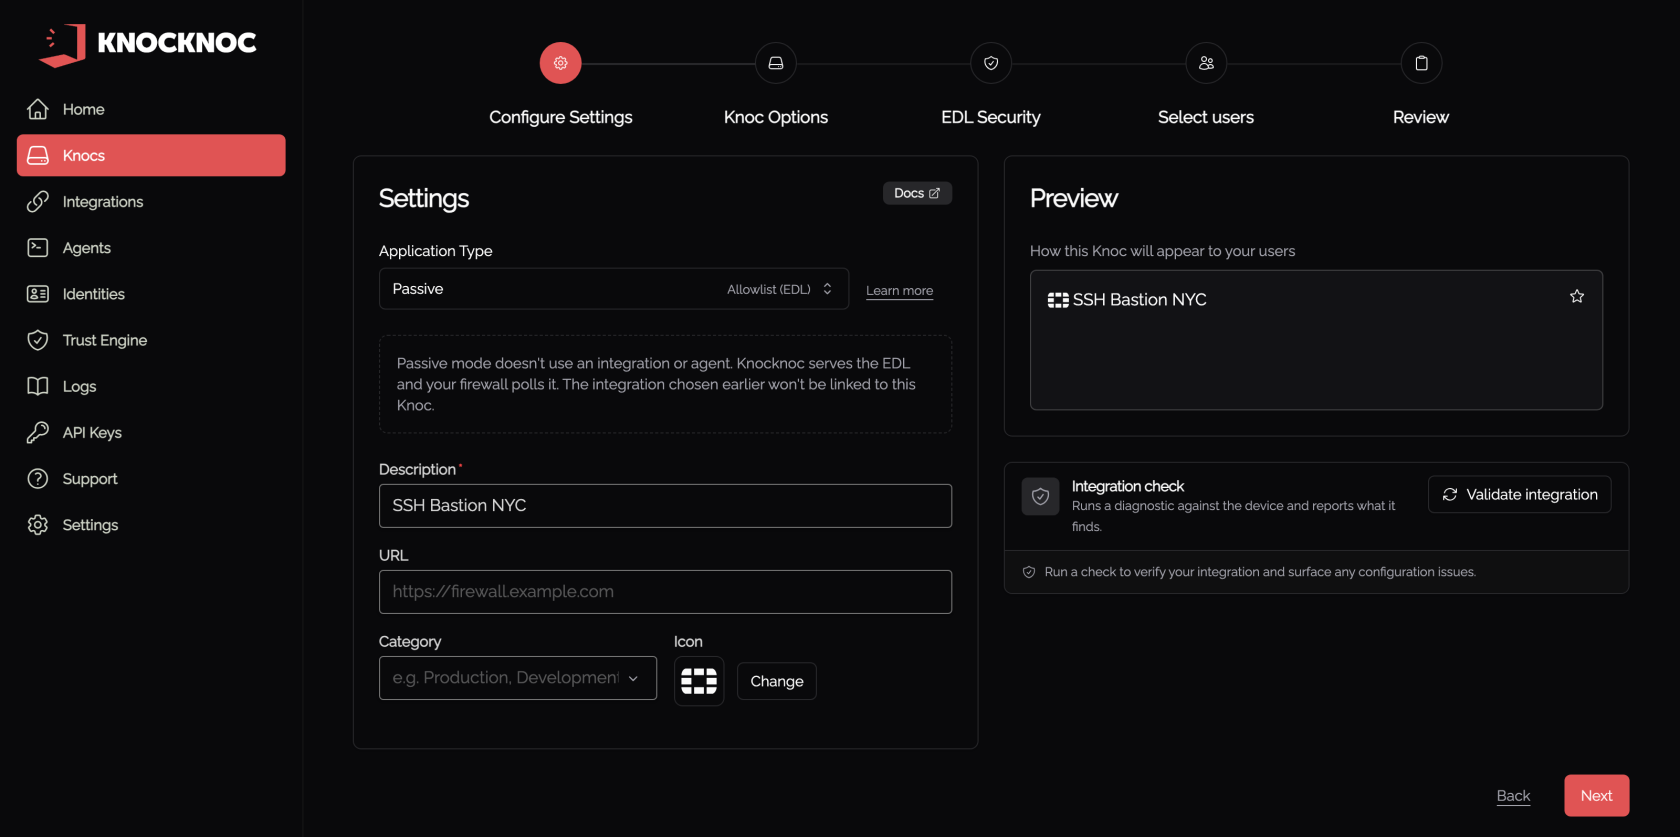Click the Settings gear icon in sidebar
Screen dimensions: 1680x837
point(38,525)
